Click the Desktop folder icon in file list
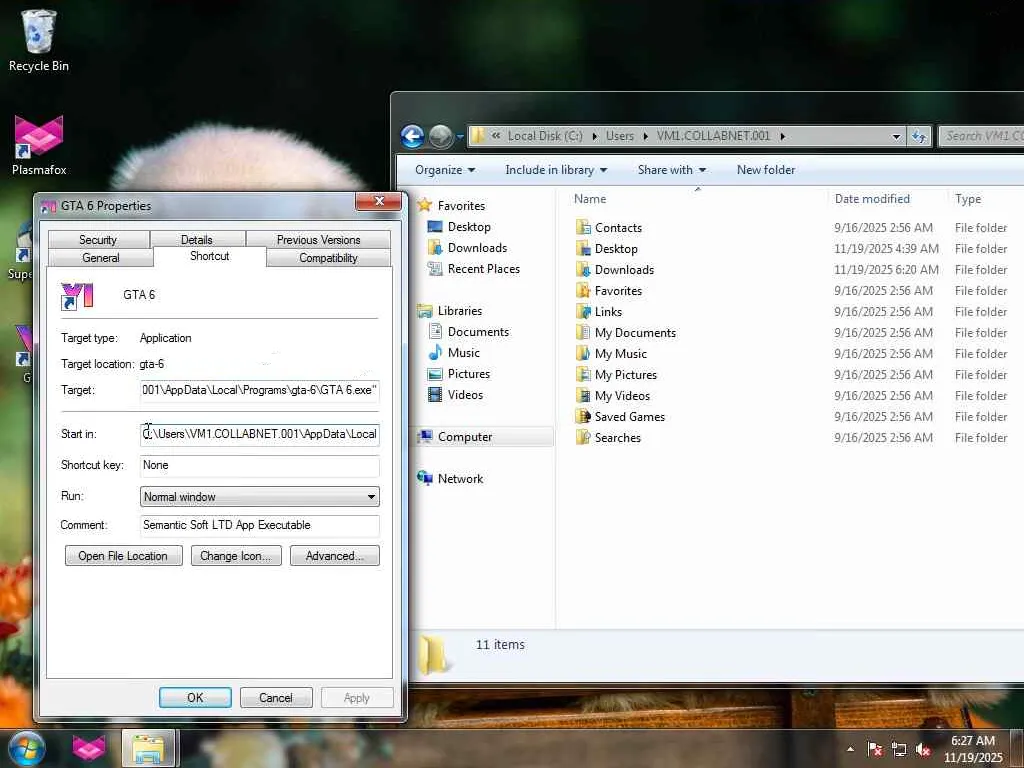Screen dimensions: 1024x768 tap(583, 248)
